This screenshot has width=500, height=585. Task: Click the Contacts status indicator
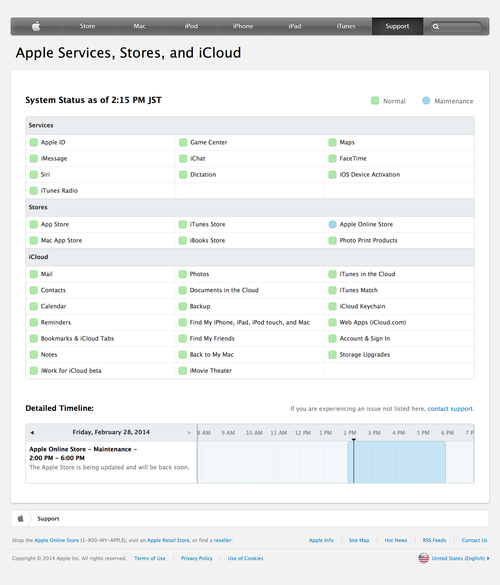(34, 290)
